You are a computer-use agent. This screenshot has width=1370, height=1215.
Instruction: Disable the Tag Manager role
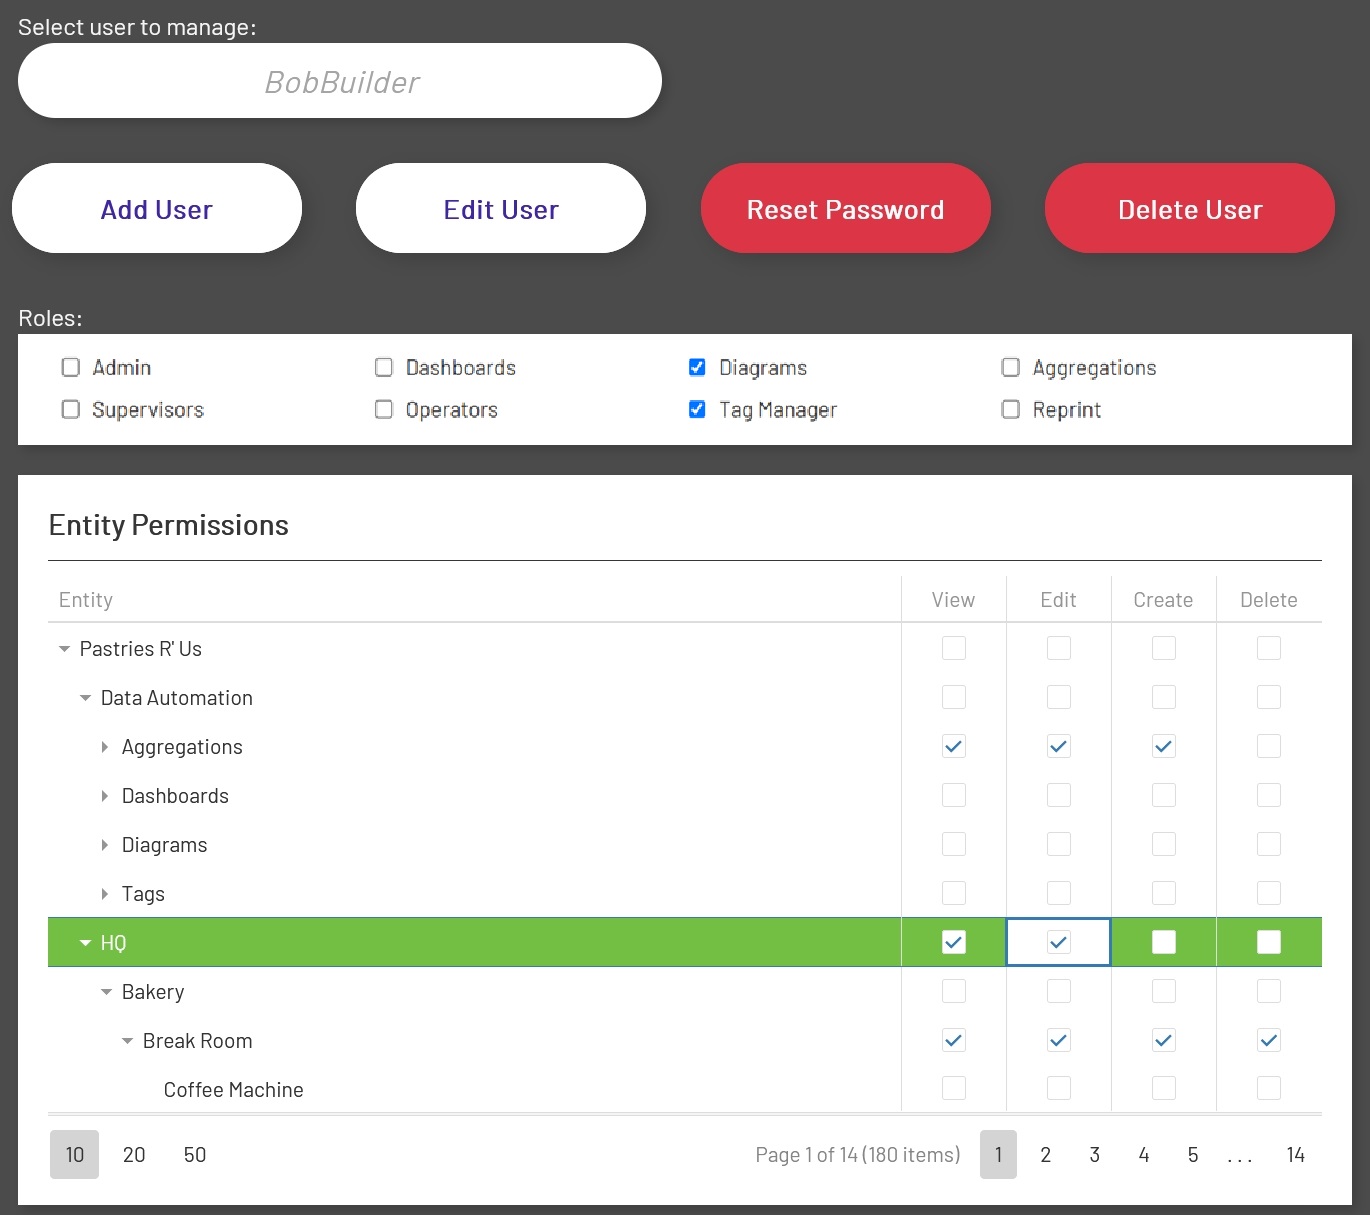[697, 409]
